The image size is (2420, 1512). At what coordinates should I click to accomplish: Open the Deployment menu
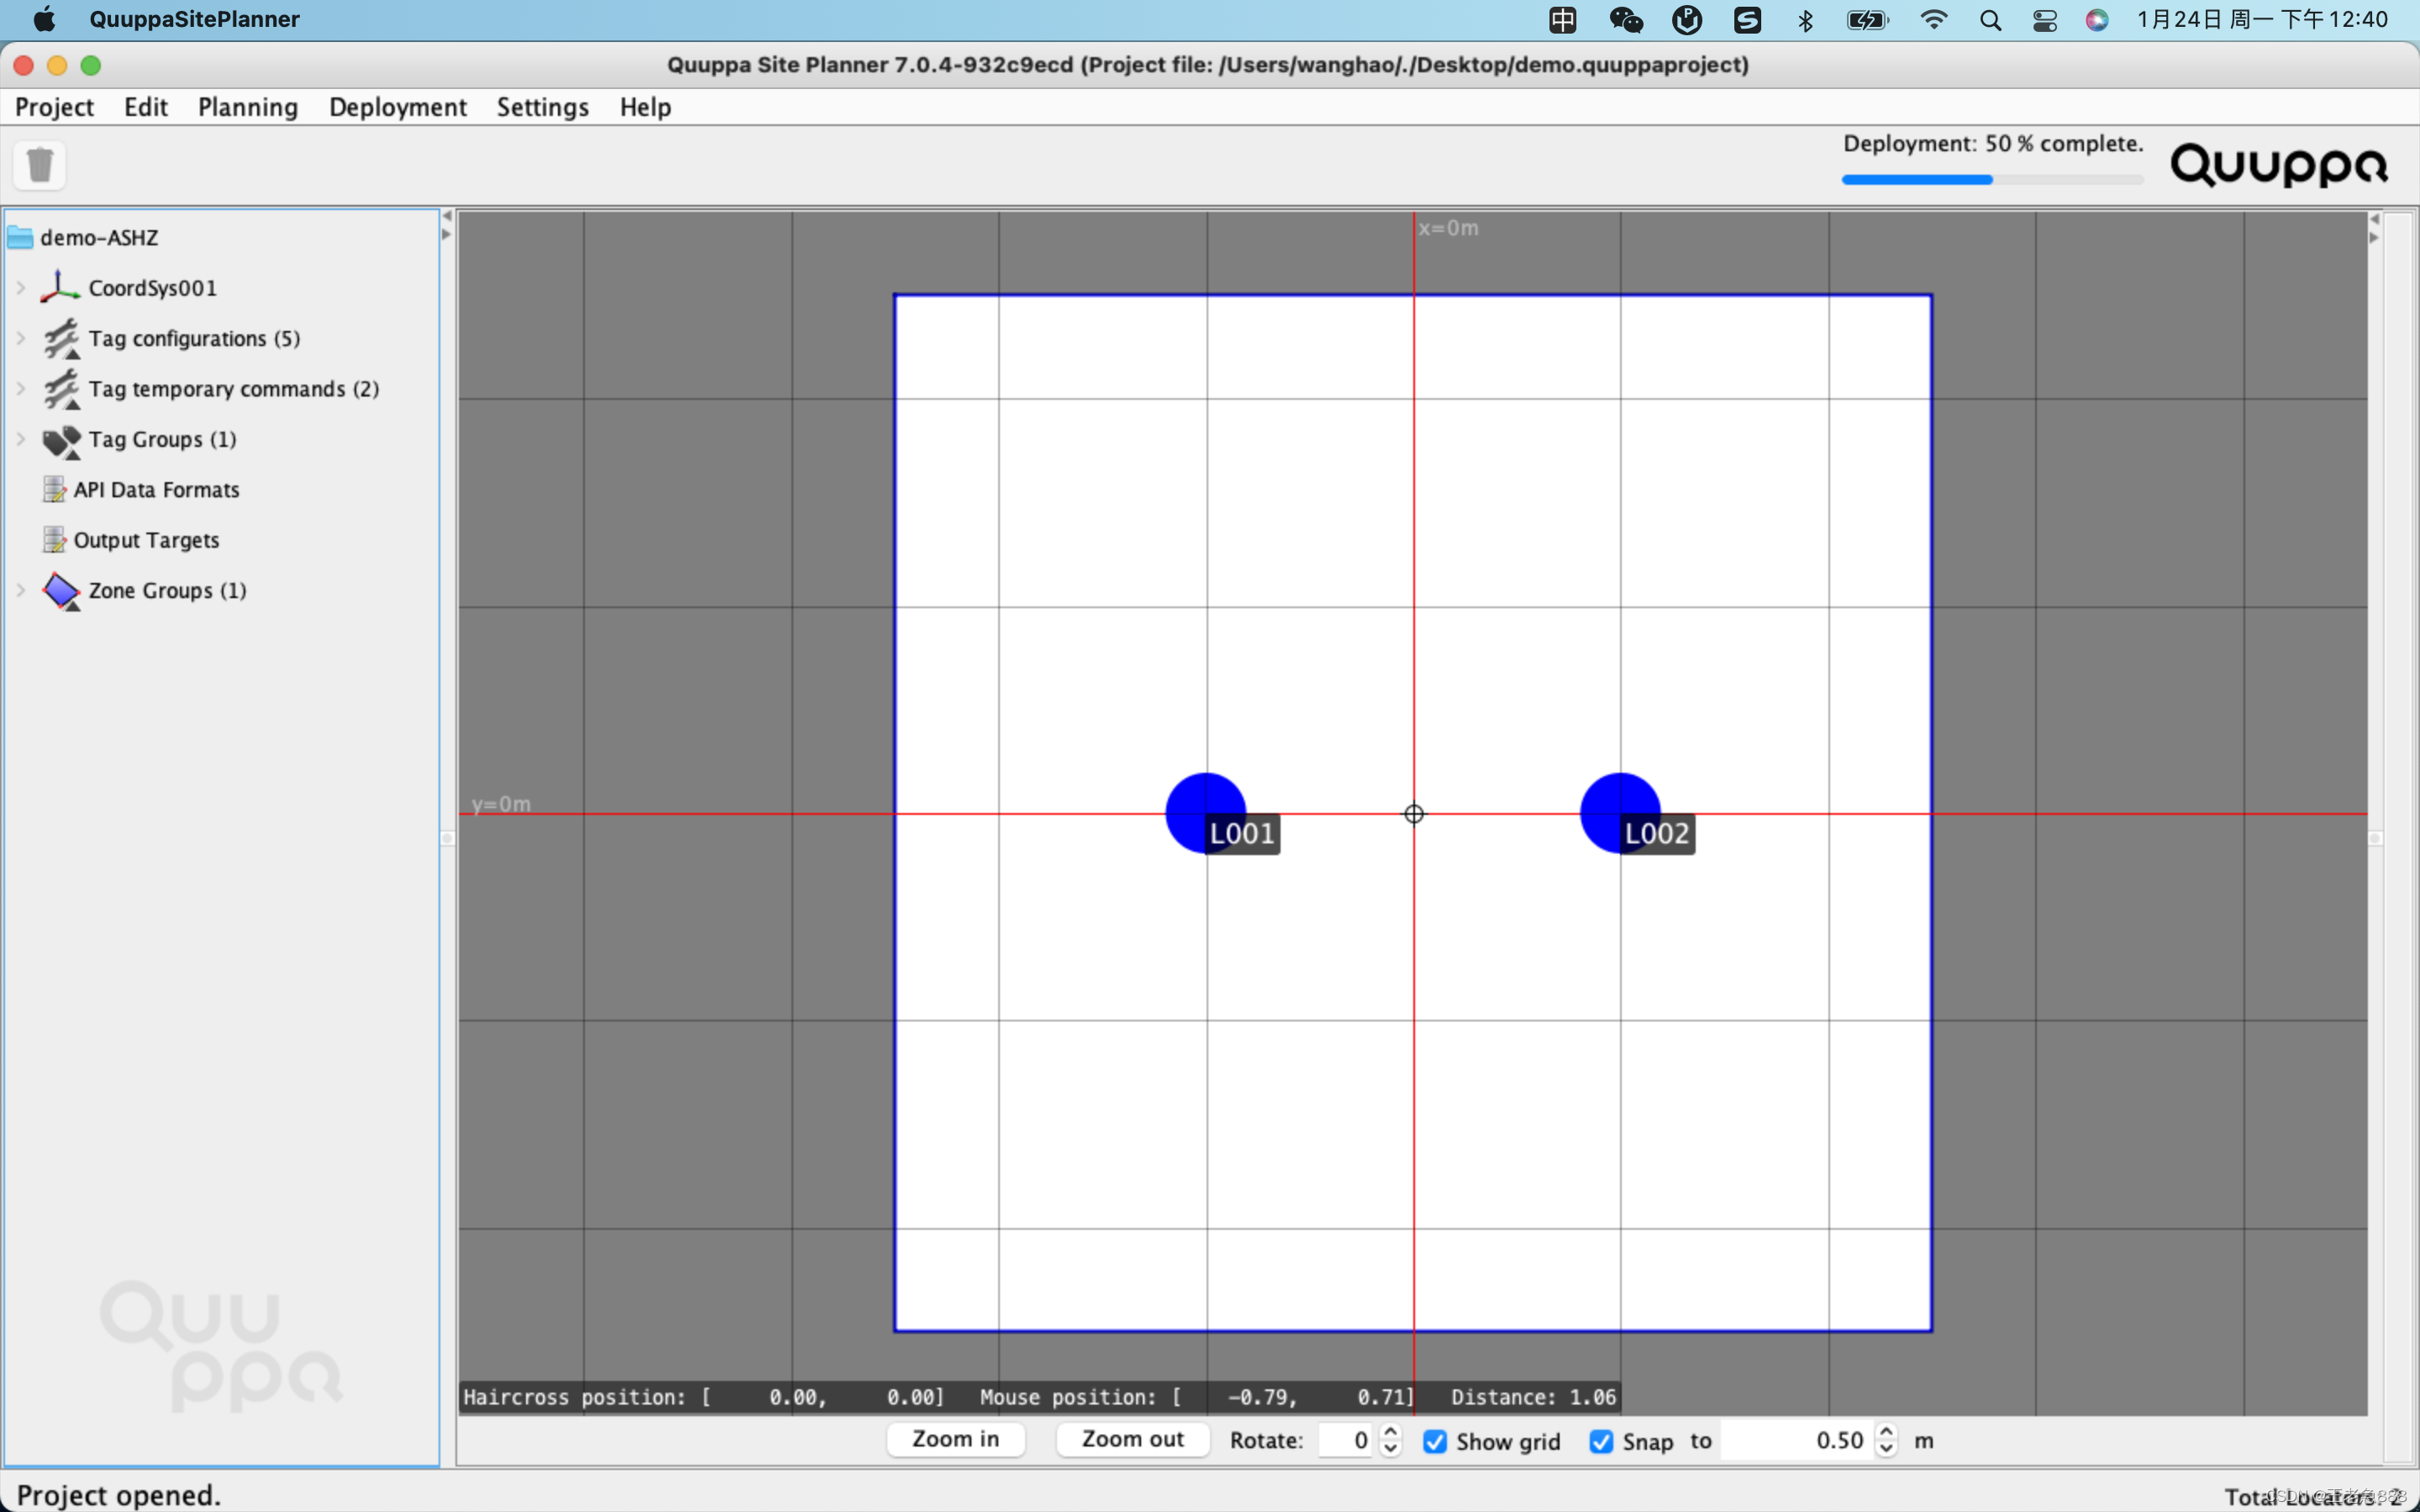click(x=397, y=107)
